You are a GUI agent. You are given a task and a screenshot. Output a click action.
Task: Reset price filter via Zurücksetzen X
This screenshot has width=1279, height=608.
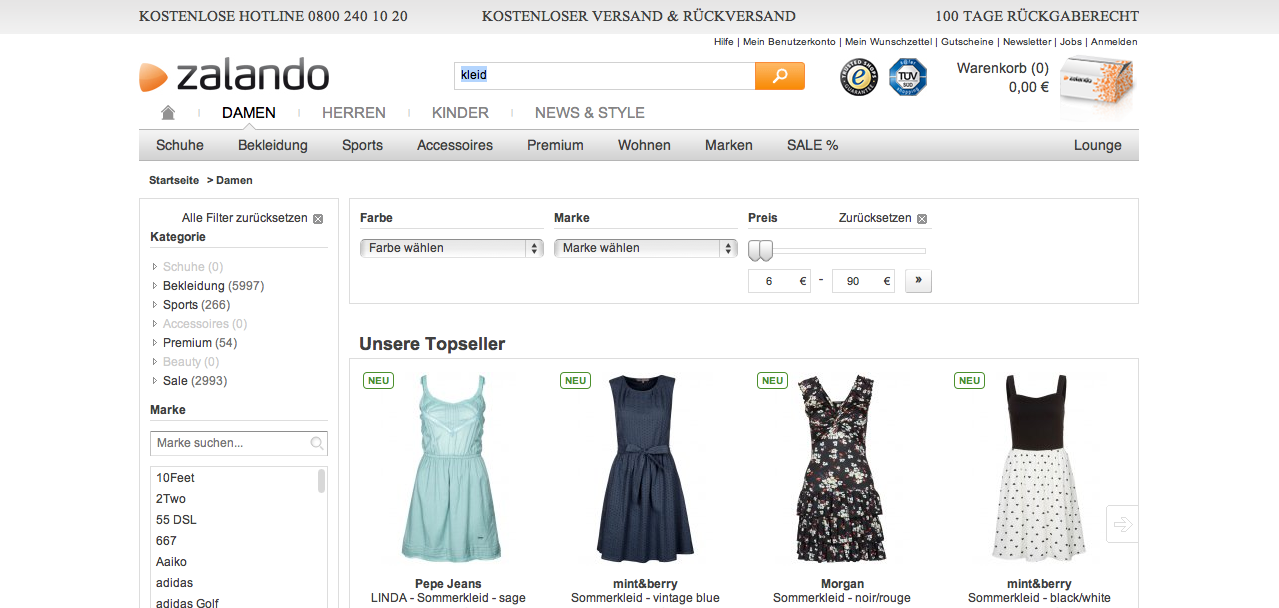coord(922,218)
